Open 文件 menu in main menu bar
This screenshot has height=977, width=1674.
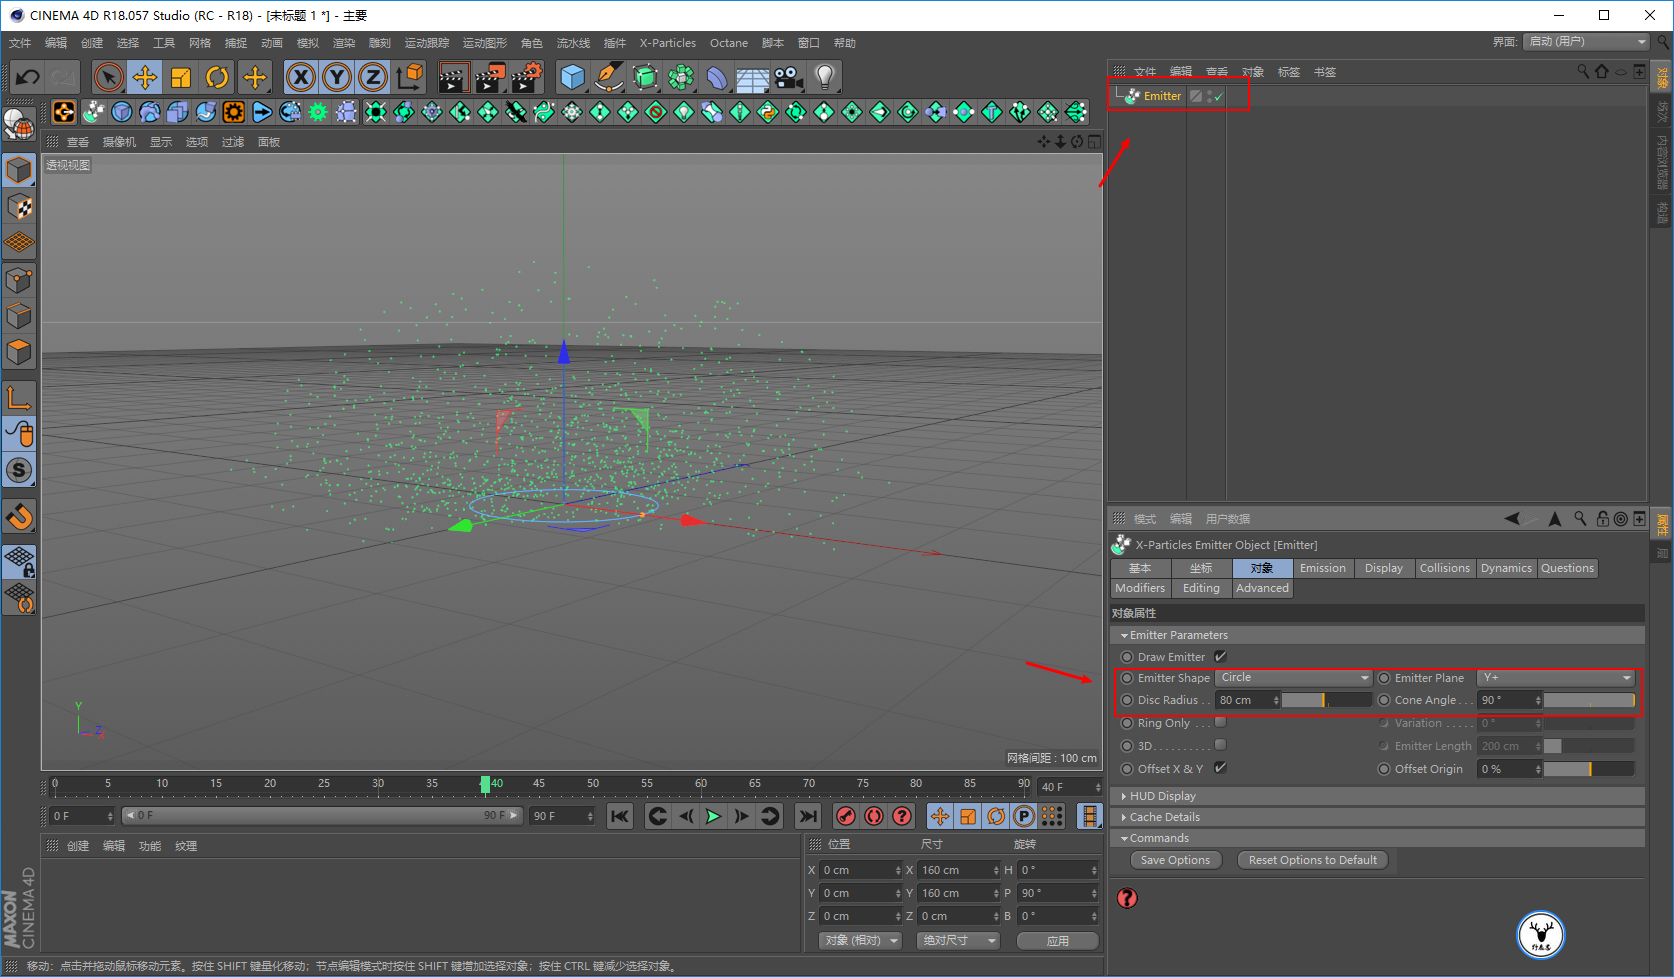20,43
